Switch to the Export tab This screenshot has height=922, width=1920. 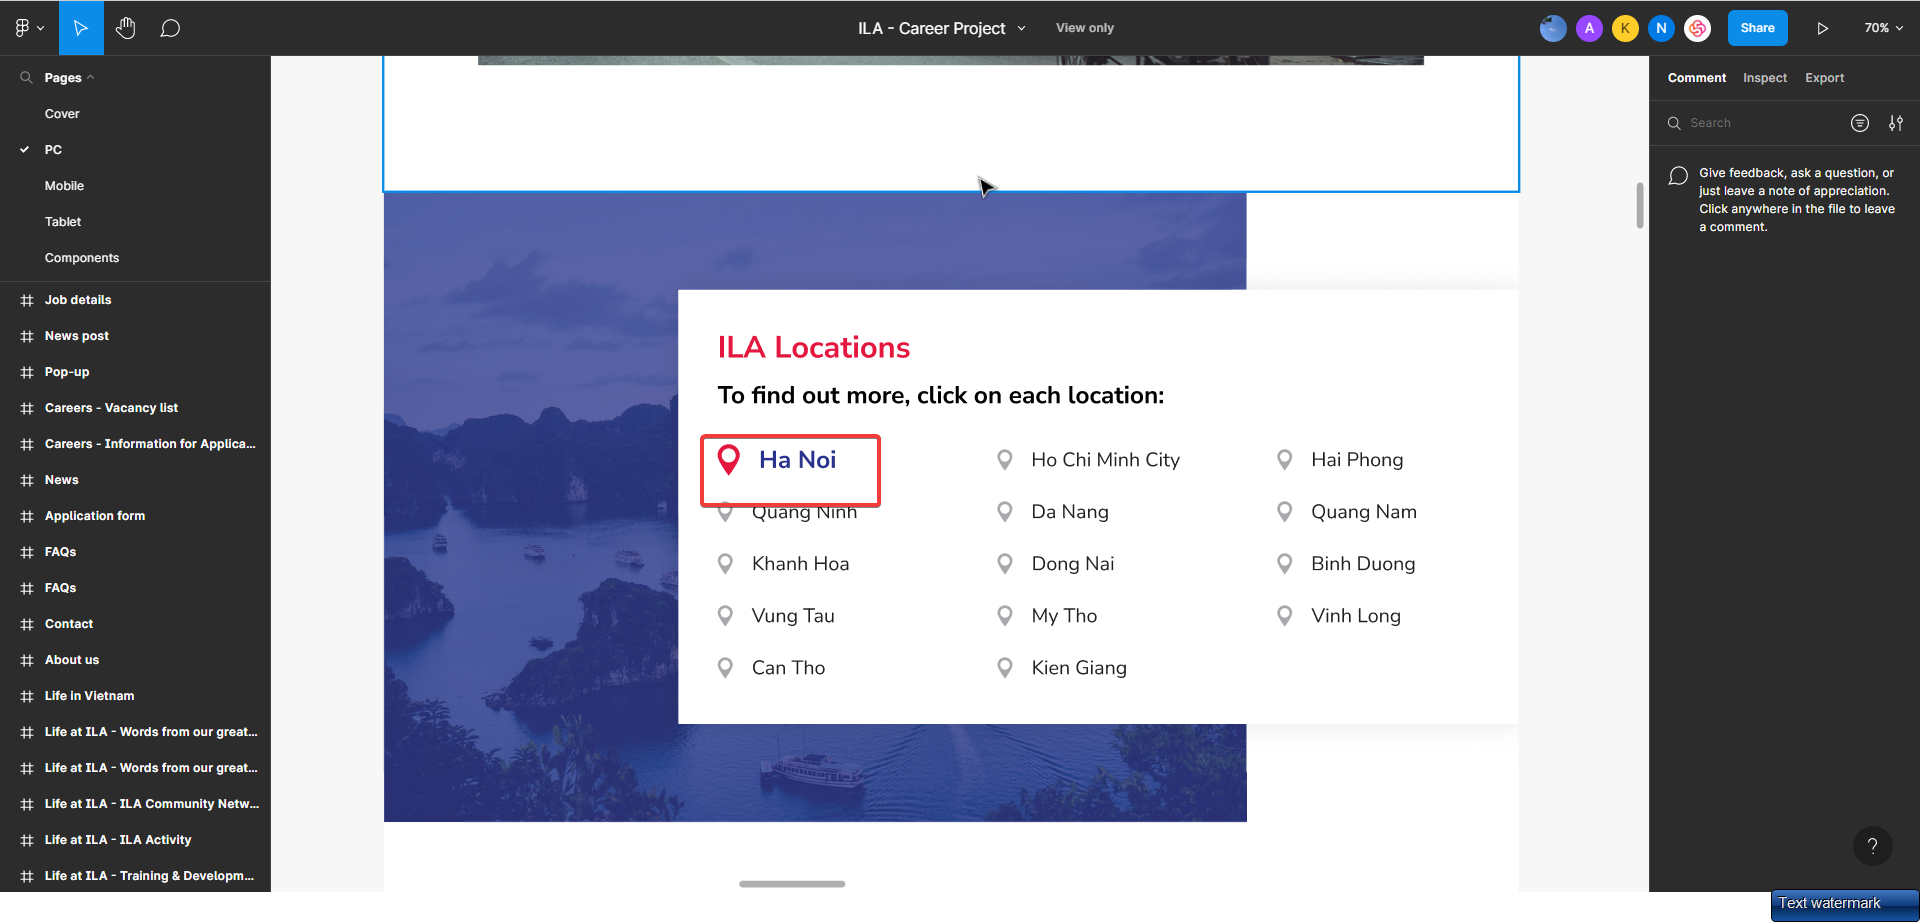[x=1824, y=78]
